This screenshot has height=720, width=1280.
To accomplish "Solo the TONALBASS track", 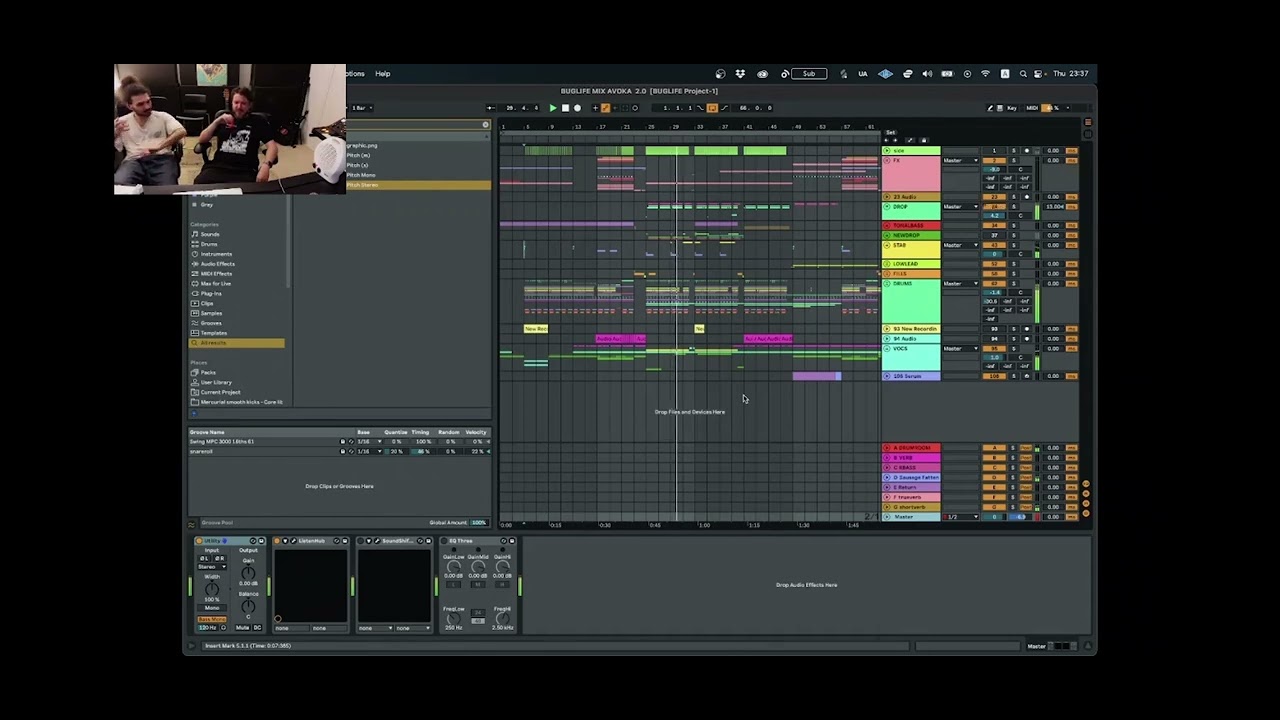I will pos(1013,226).
